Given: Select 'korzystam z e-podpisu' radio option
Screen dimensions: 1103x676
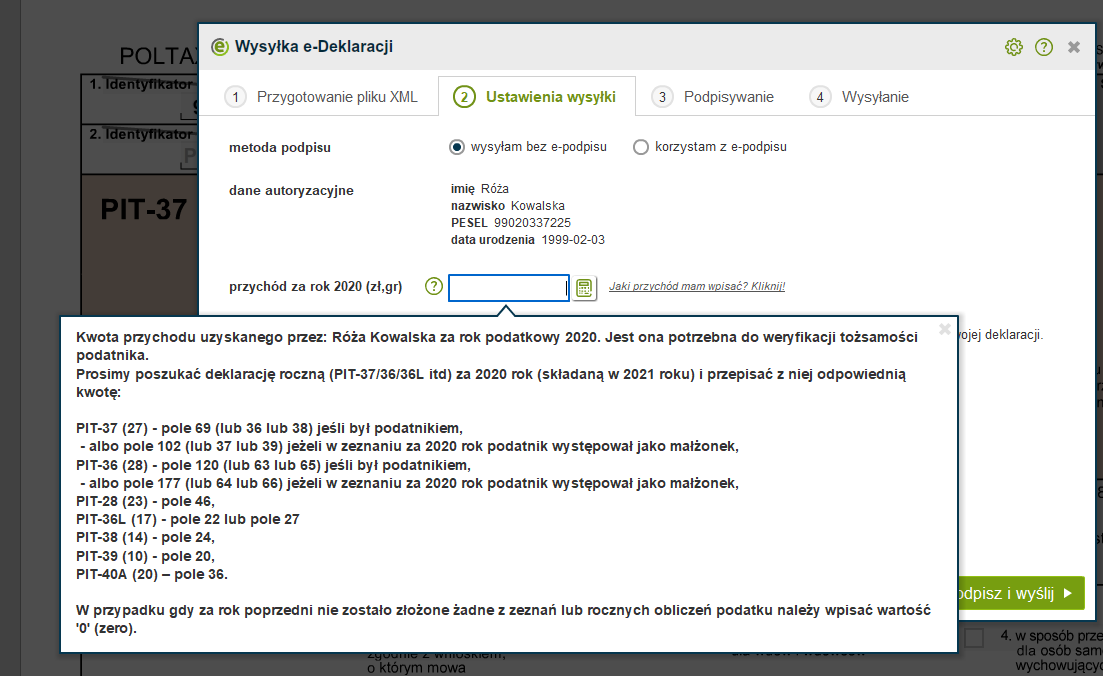Looking at the screenshot, I should [641, 147].
